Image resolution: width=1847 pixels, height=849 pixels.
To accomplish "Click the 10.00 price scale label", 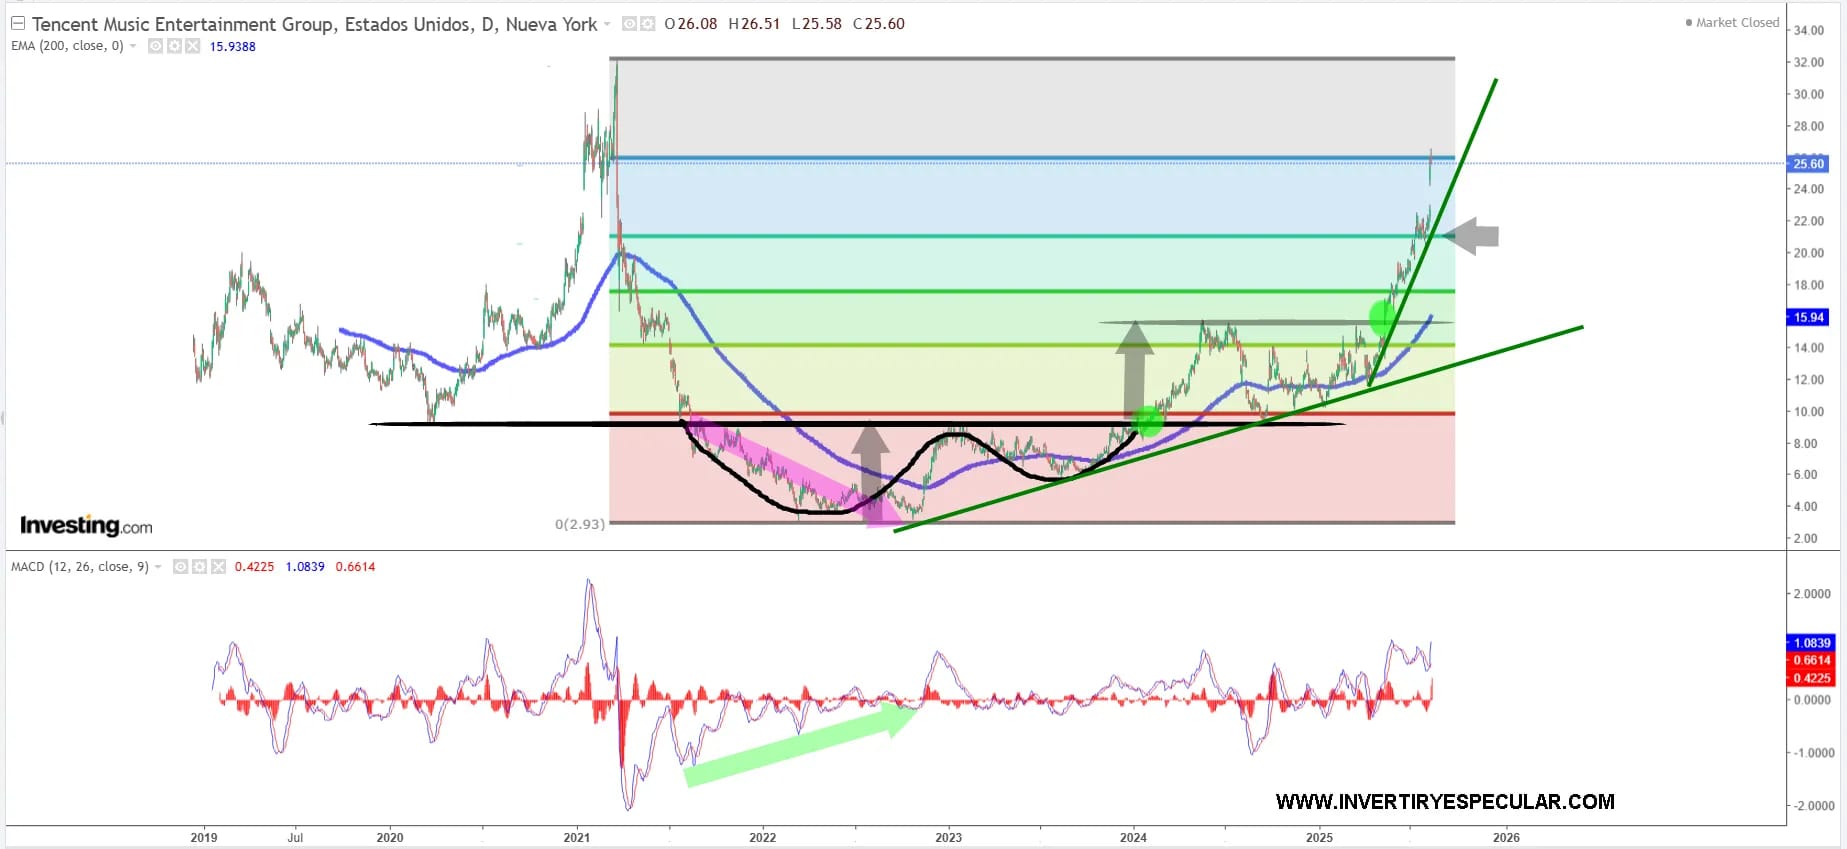I will point(1809,411).
